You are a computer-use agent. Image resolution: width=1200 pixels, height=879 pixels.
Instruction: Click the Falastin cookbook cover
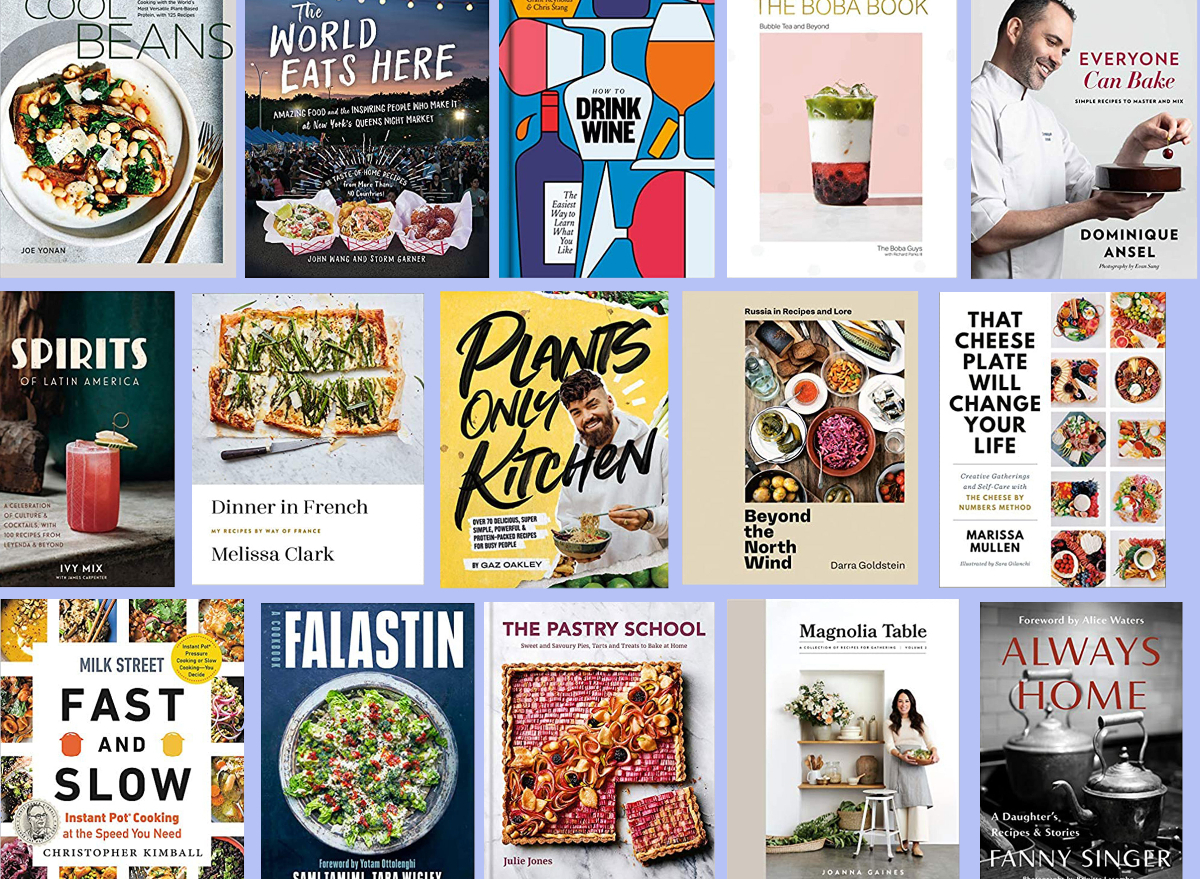368,741
